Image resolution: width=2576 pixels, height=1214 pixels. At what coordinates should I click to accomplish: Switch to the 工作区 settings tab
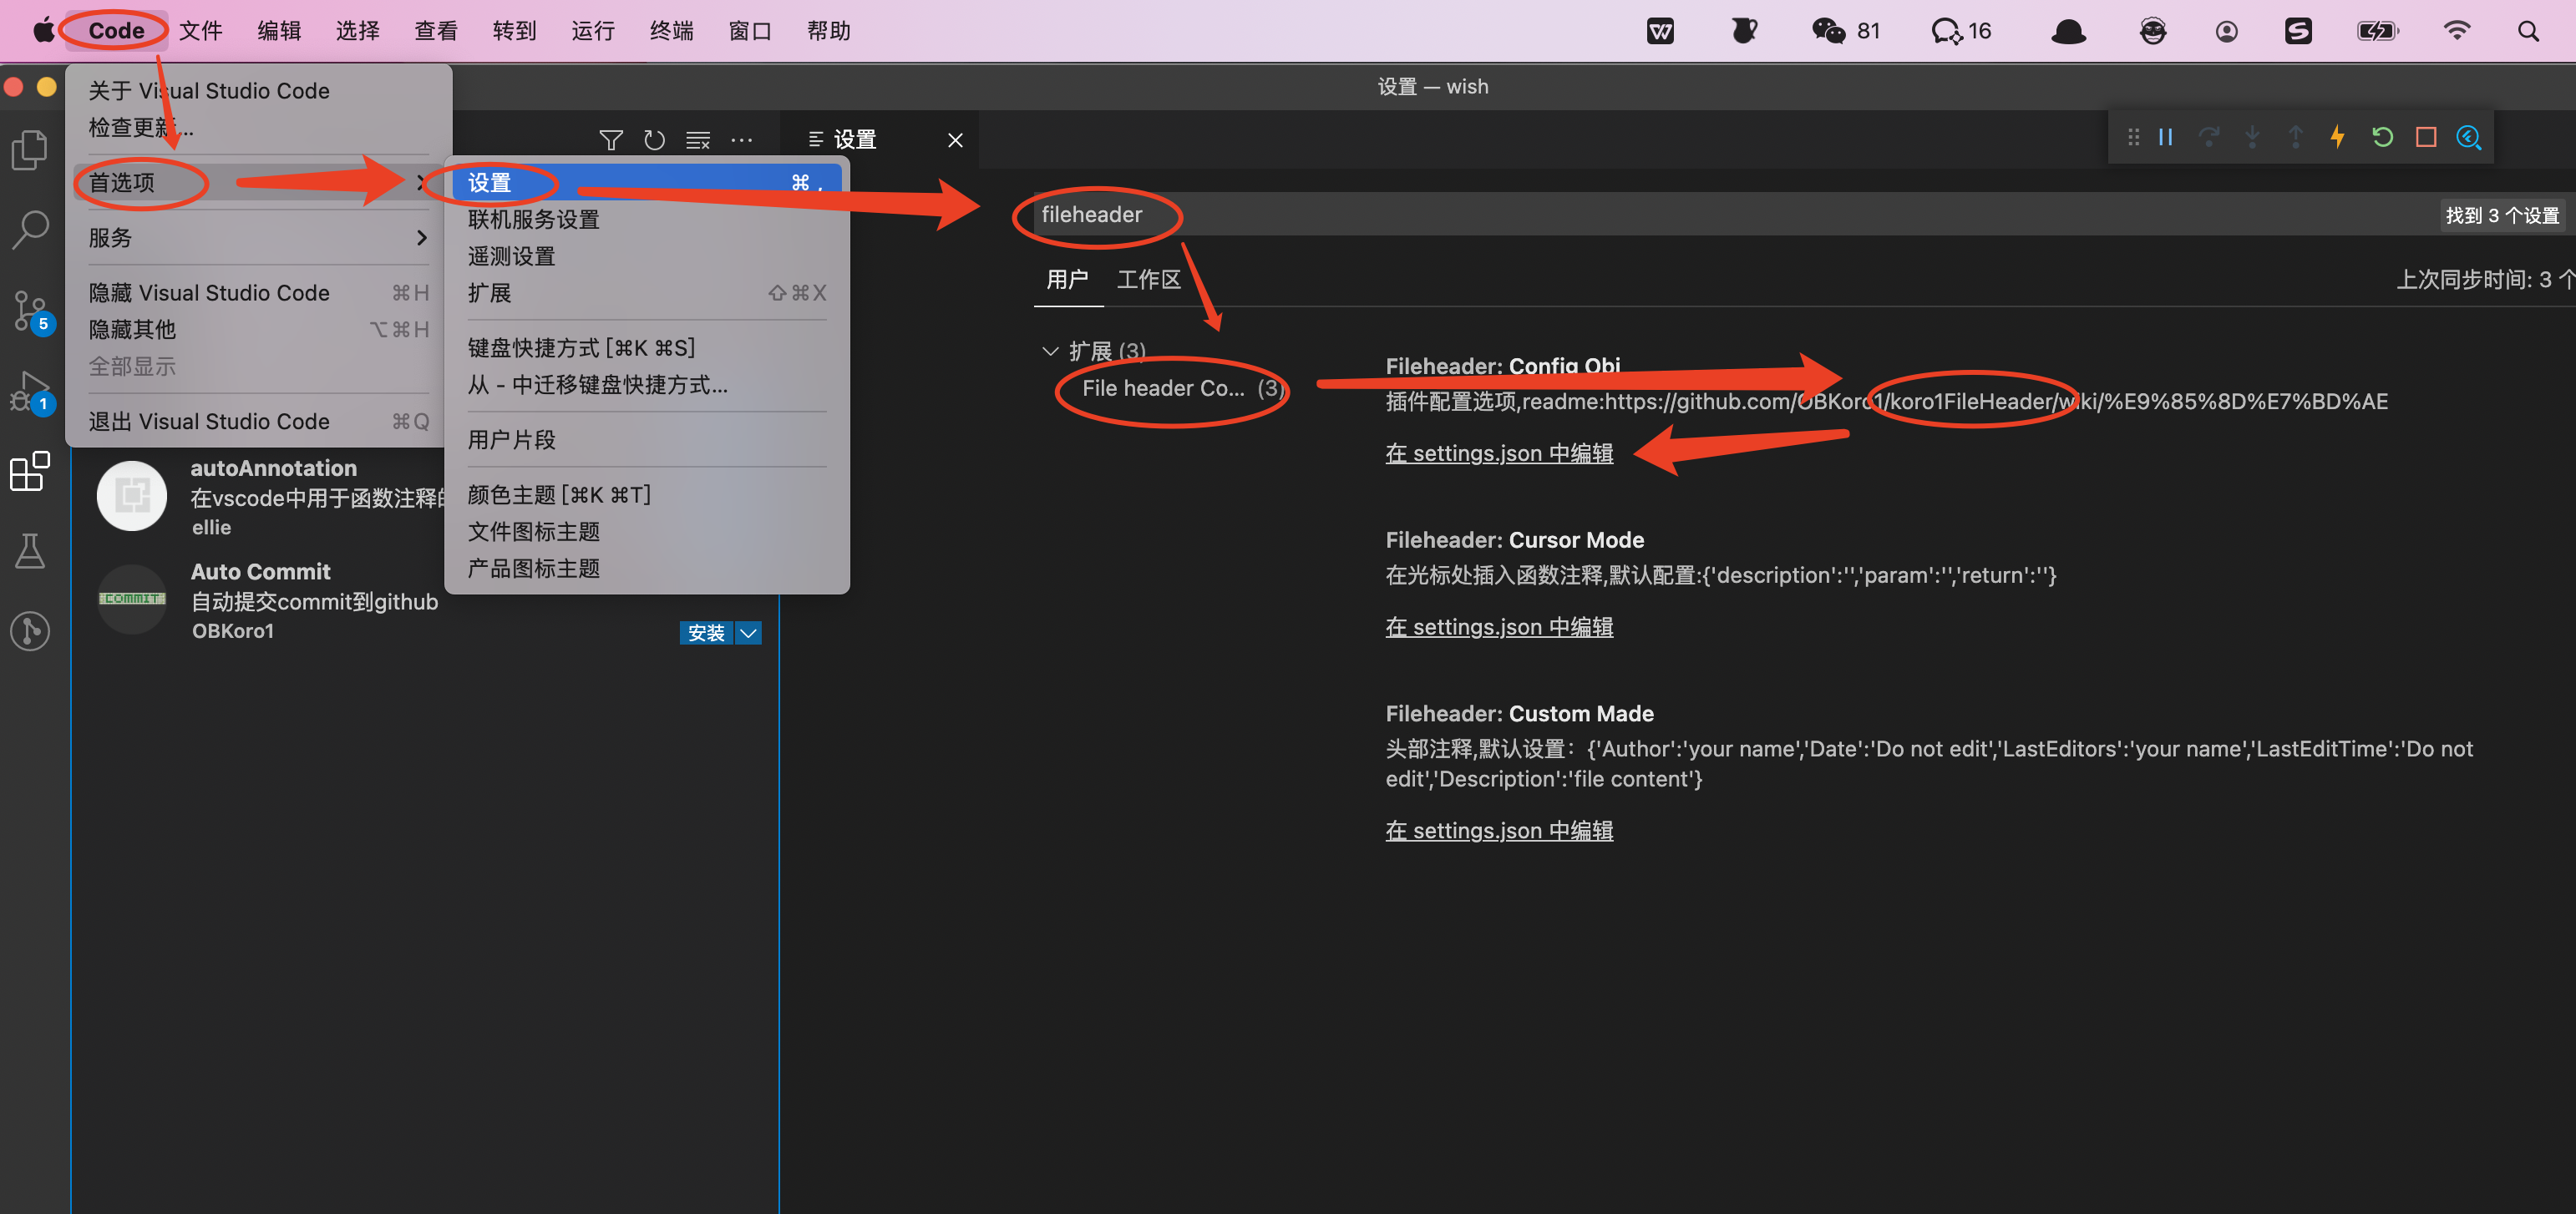(x=1148, y=280)
